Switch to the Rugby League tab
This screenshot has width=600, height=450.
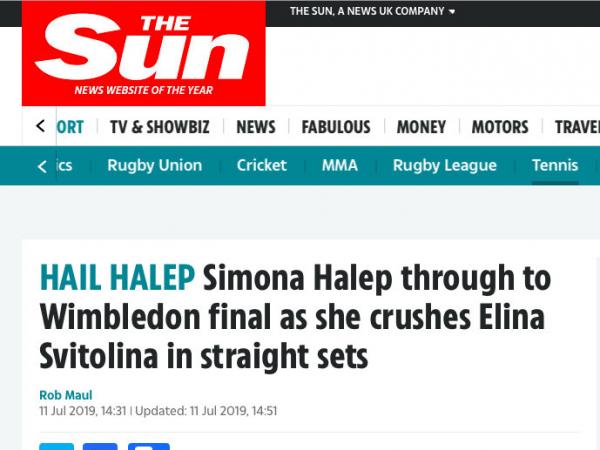pos(445,166)
